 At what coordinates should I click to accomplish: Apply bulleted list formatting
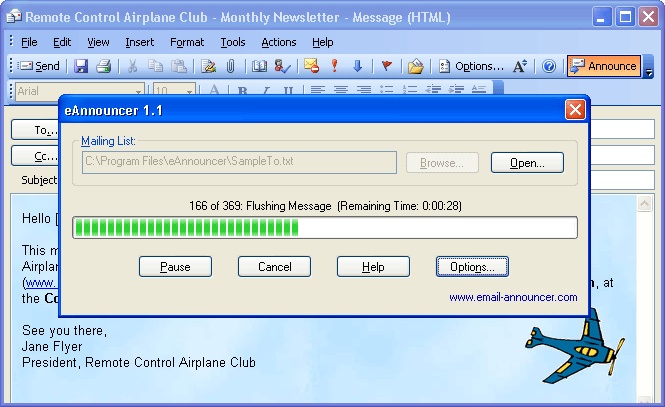(386, 90)
